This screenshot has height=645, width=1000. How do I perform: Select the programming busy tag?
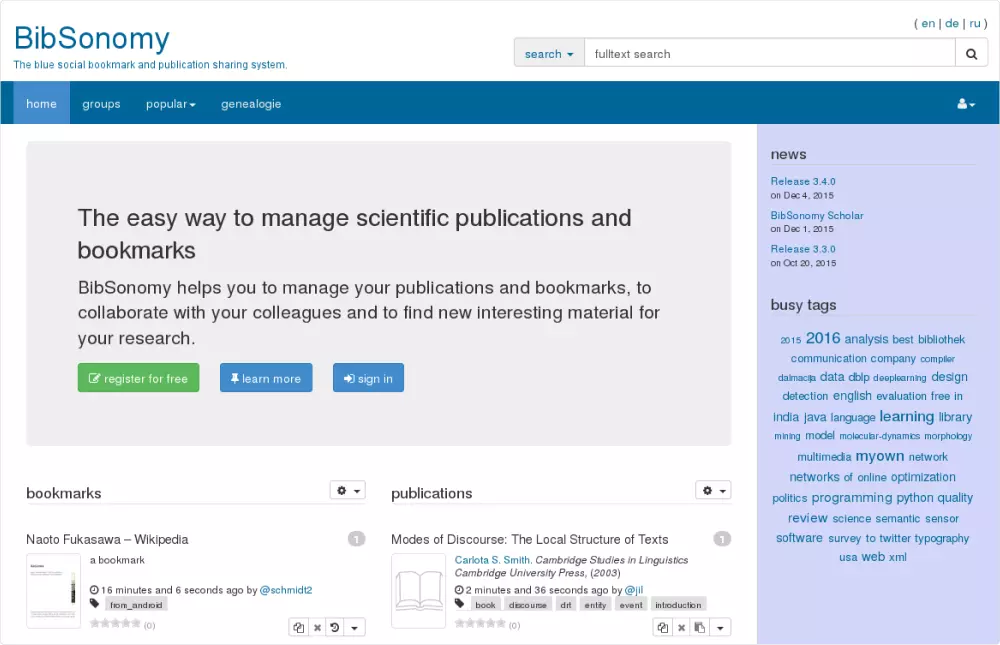coord(851,498)
